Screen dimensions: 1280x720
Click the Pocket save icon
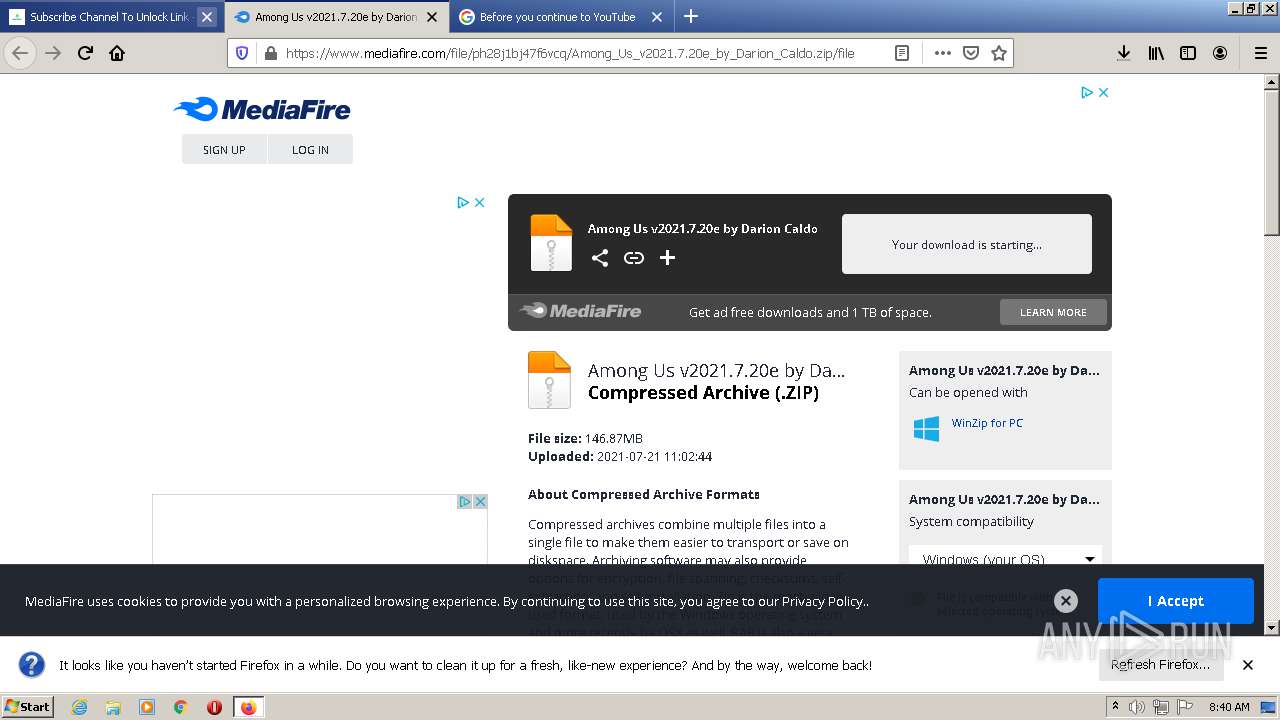[970, 53]
